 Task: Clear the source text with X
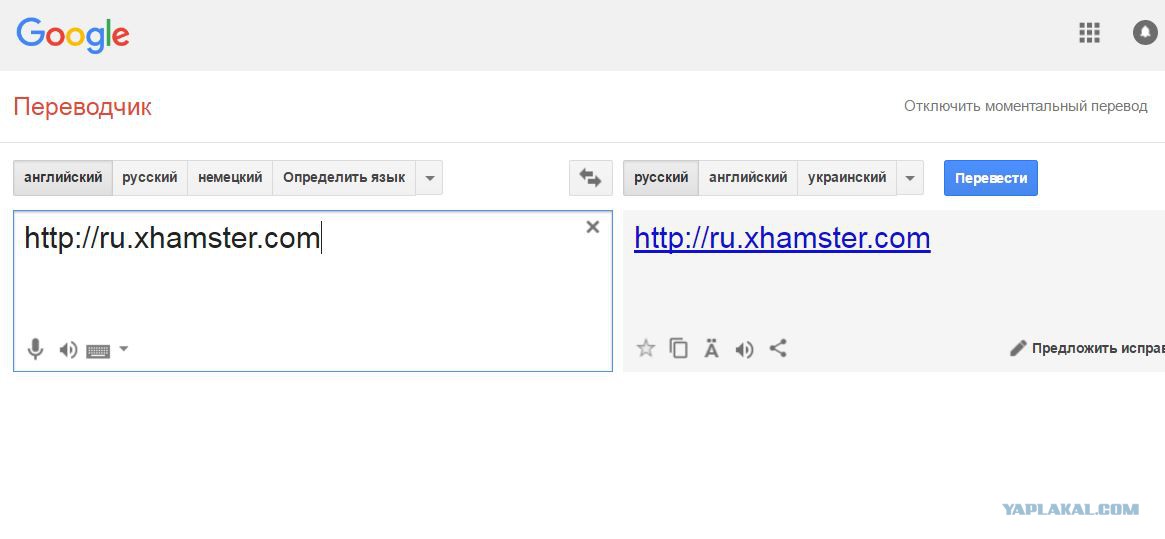coord(593,227)
